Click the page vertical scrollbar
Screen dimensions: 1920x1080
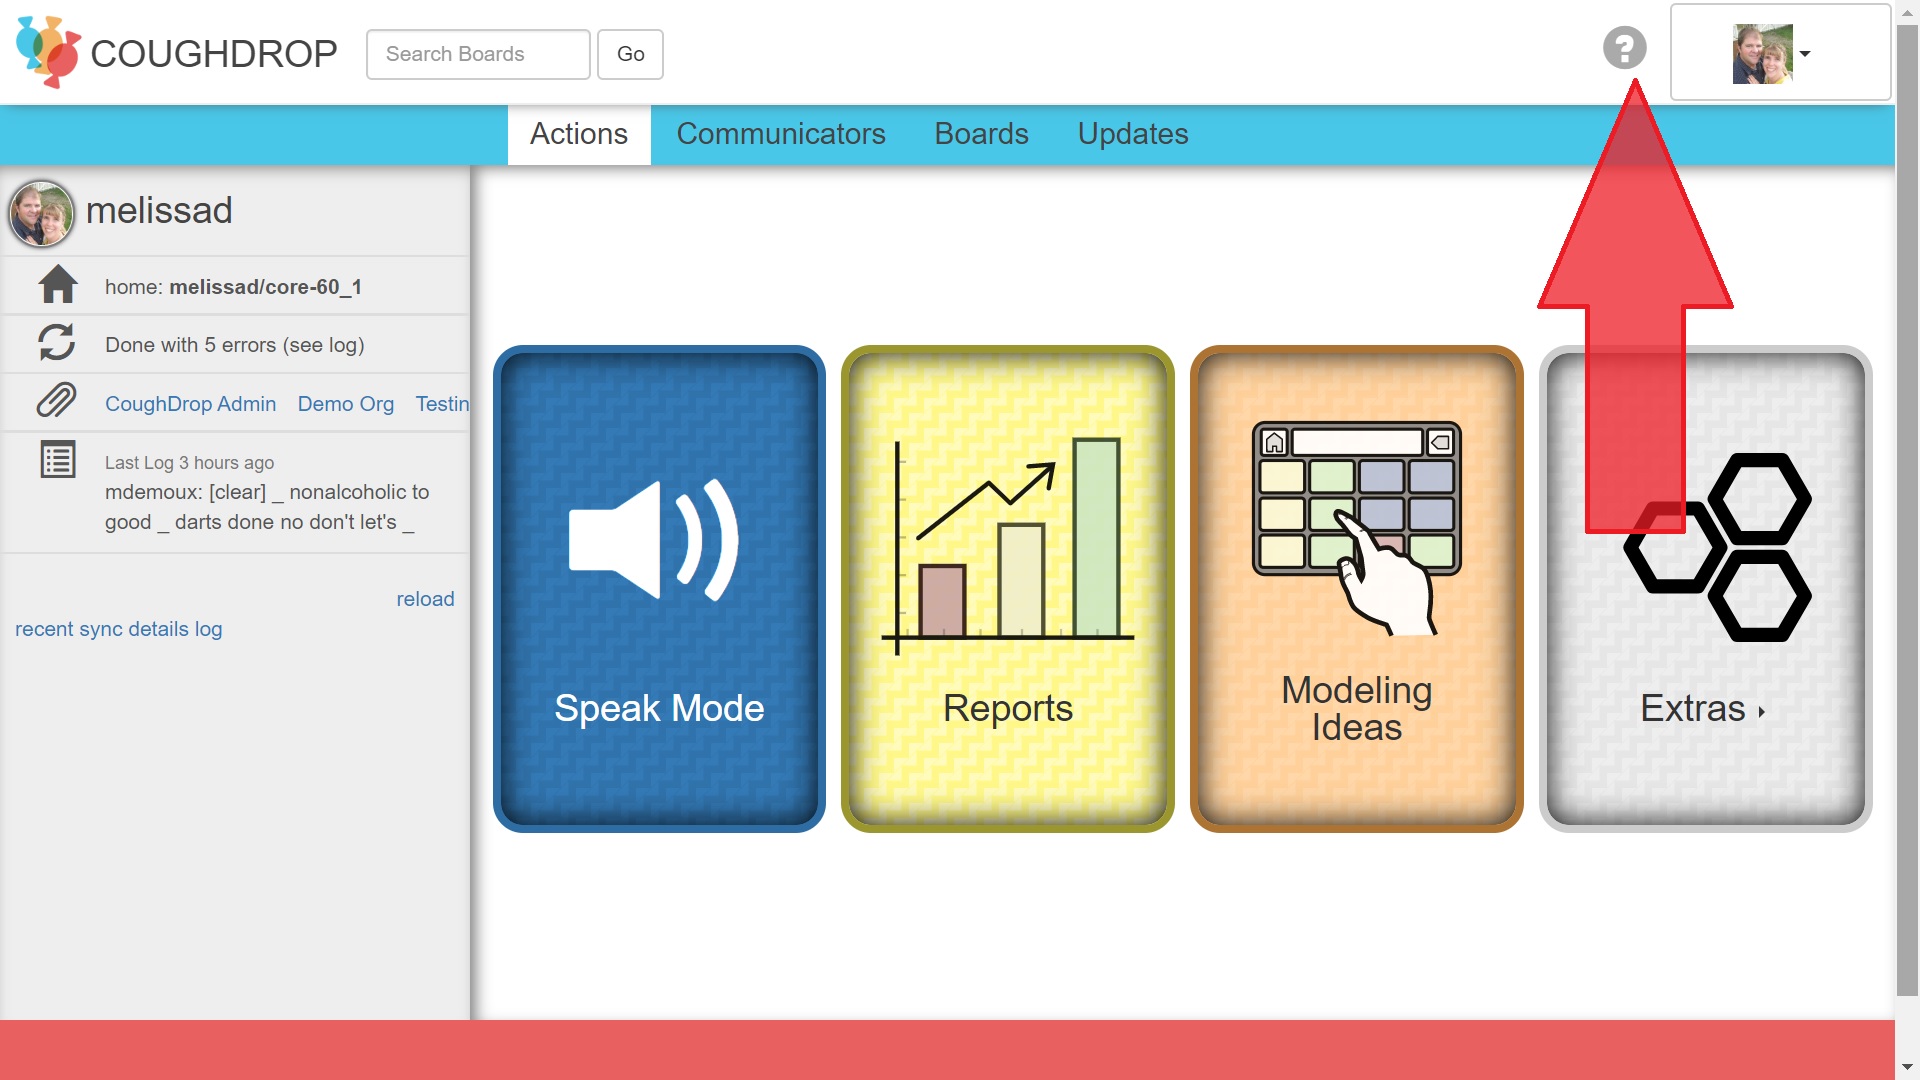pos(1908,510)
